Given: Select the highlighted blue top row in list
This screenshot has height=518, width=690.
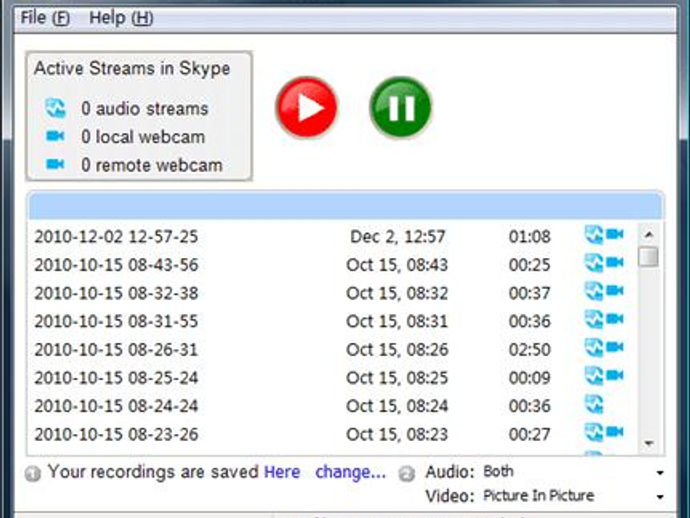Looking at the screenshot, I should click(x=345, y=206).
